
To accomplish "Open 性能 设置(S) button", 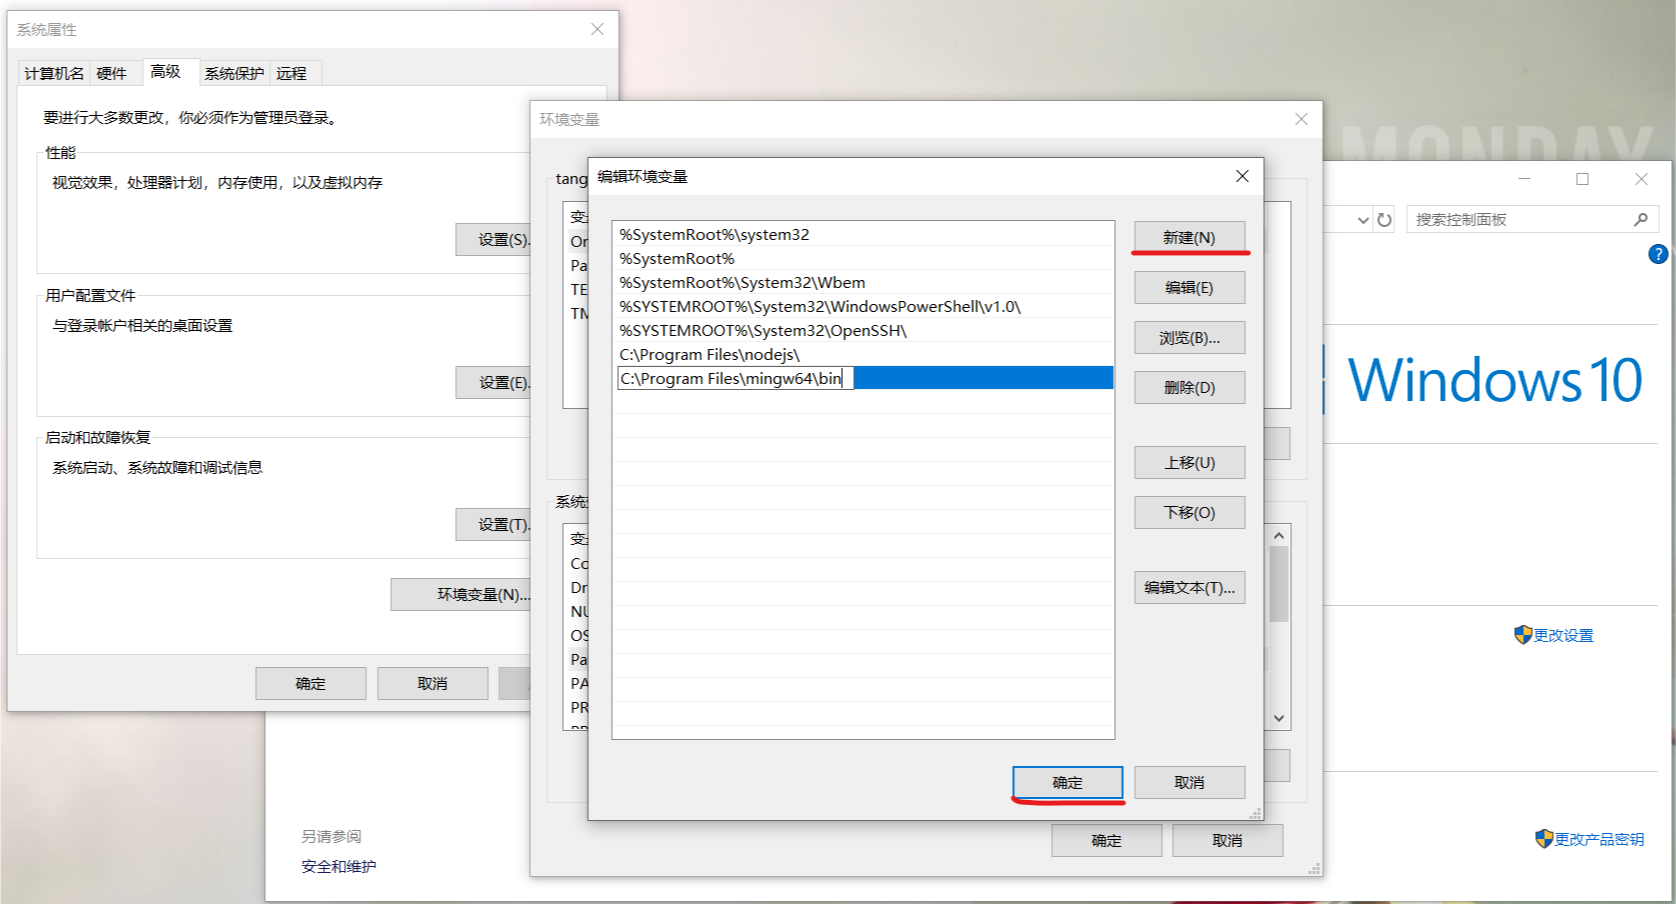I will pos(494,239).
